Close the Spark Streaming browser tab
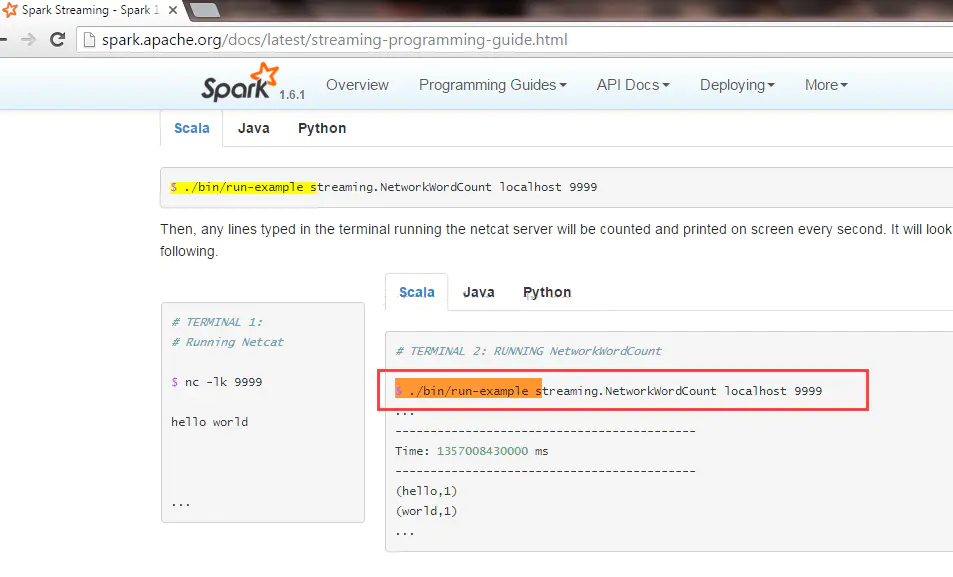This screenshot has height=577, width=953. pyautogui.click(x=172, y=10)
